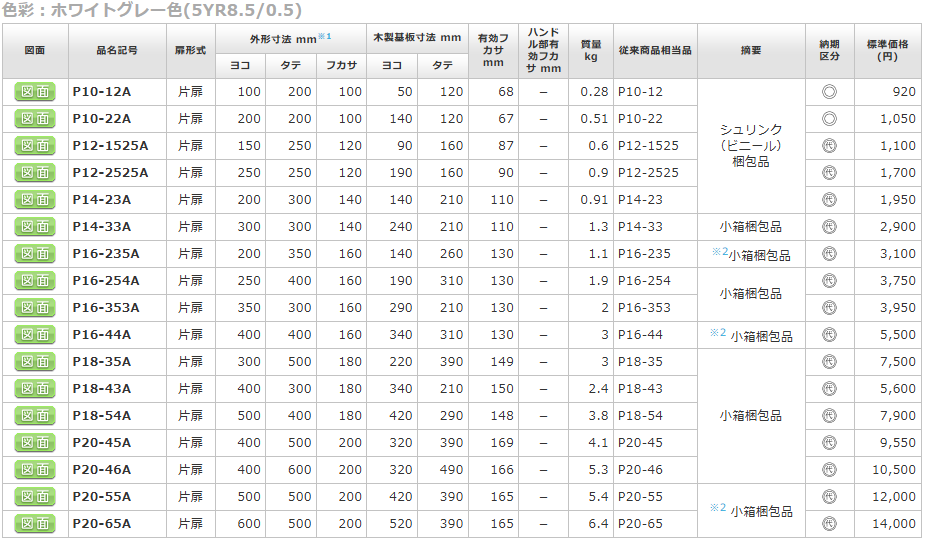View the 図面 drawing for P14-33A
Screen dimensions: 927x546
pos(35,227)
